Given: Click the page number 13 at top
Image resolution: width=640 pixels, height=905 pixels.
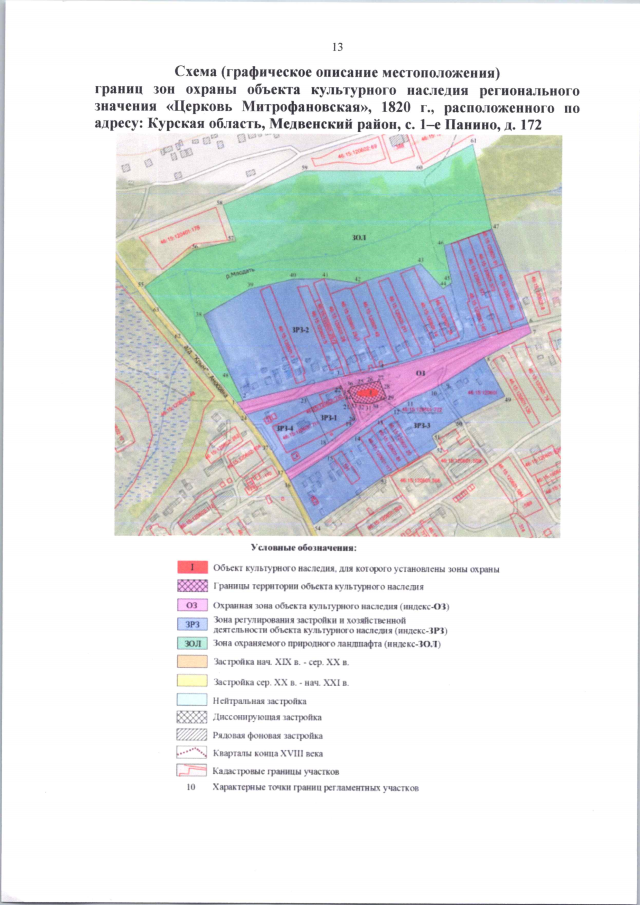Looking at the screenshot, I should coord(336,48).
